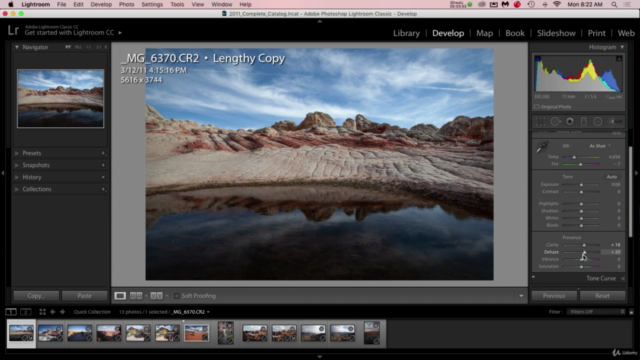Go forward to next photo arrow
Screen dimensions: 640x360
click(x=62, y=312)
